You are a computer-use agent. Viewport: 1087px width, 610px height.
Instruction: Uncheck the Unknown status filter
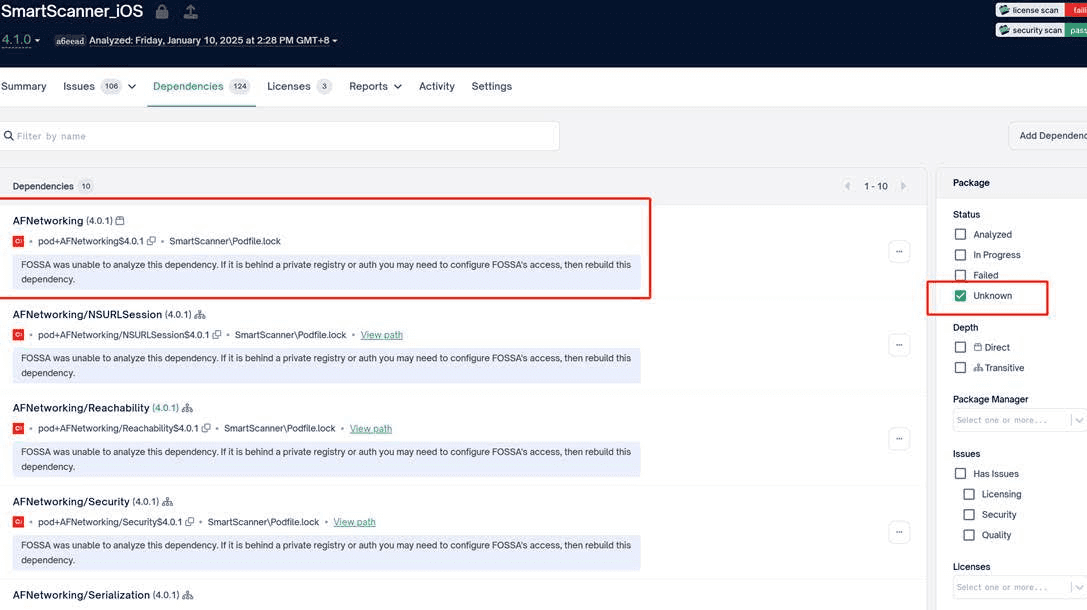960,295
